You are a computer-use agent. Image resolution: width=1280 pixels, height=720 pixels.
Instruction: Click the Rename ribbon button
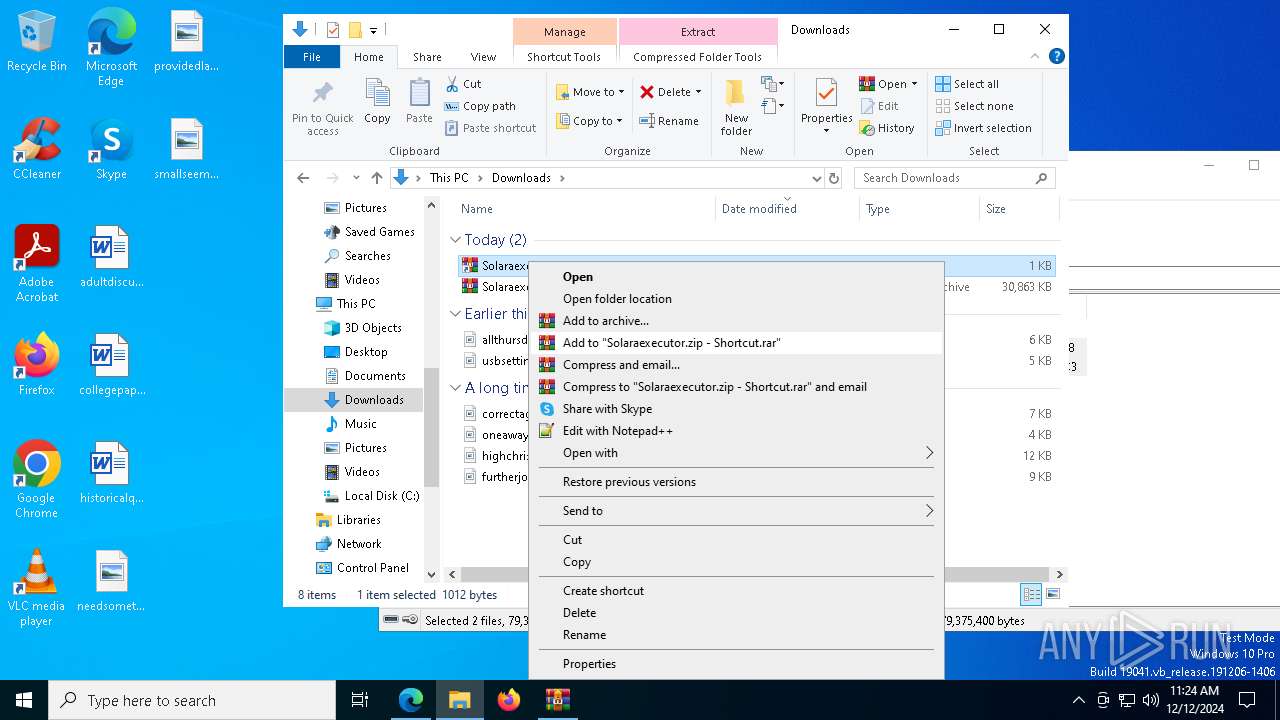click(669, 121)
